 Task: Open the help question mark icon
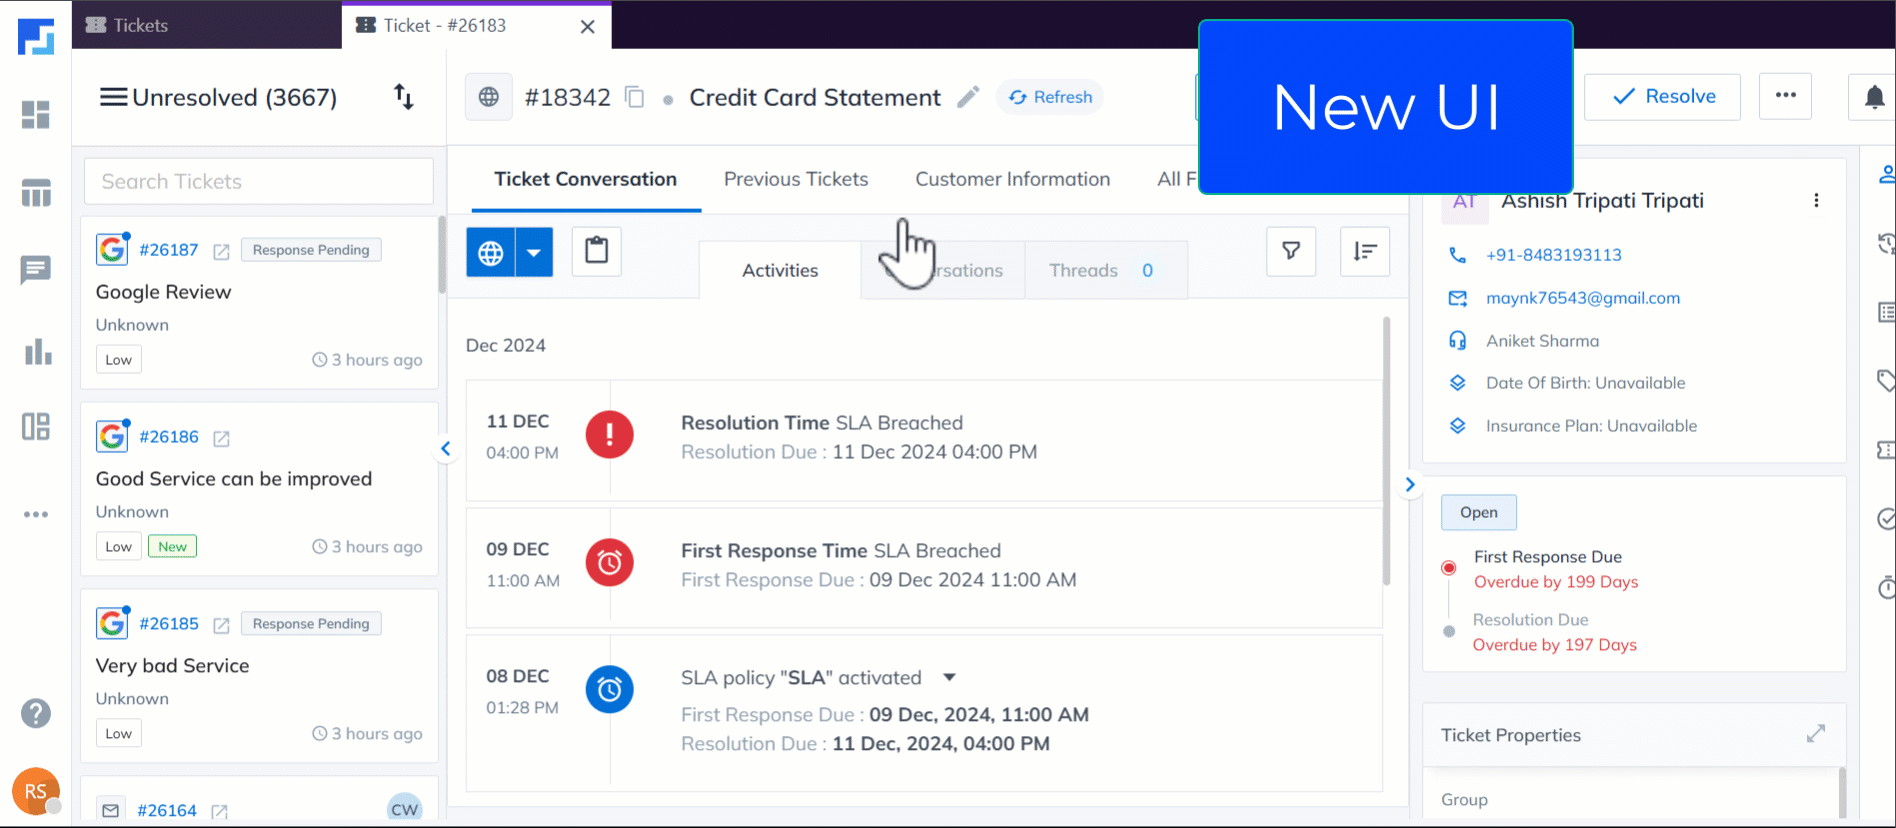pyautogui.click(x=36, y=713)
